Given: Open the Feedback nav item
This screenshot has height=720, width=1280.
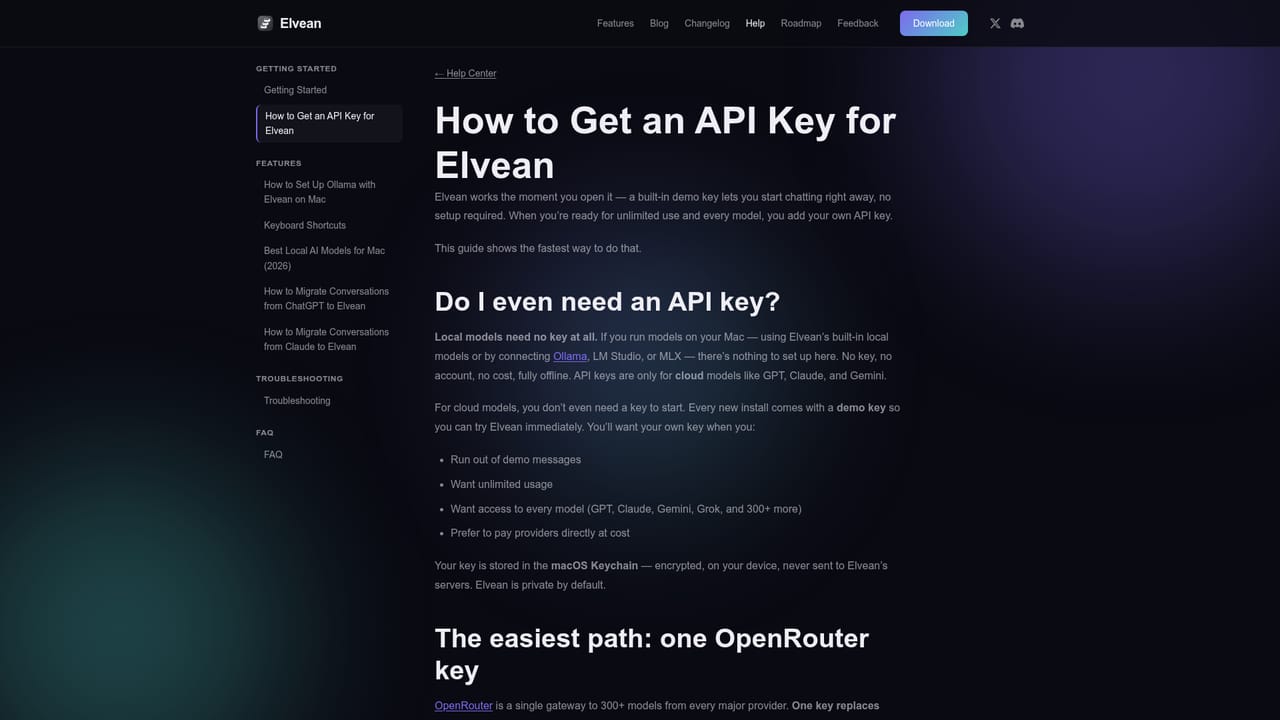Looking at the screenshot, I should click(858, 23).
